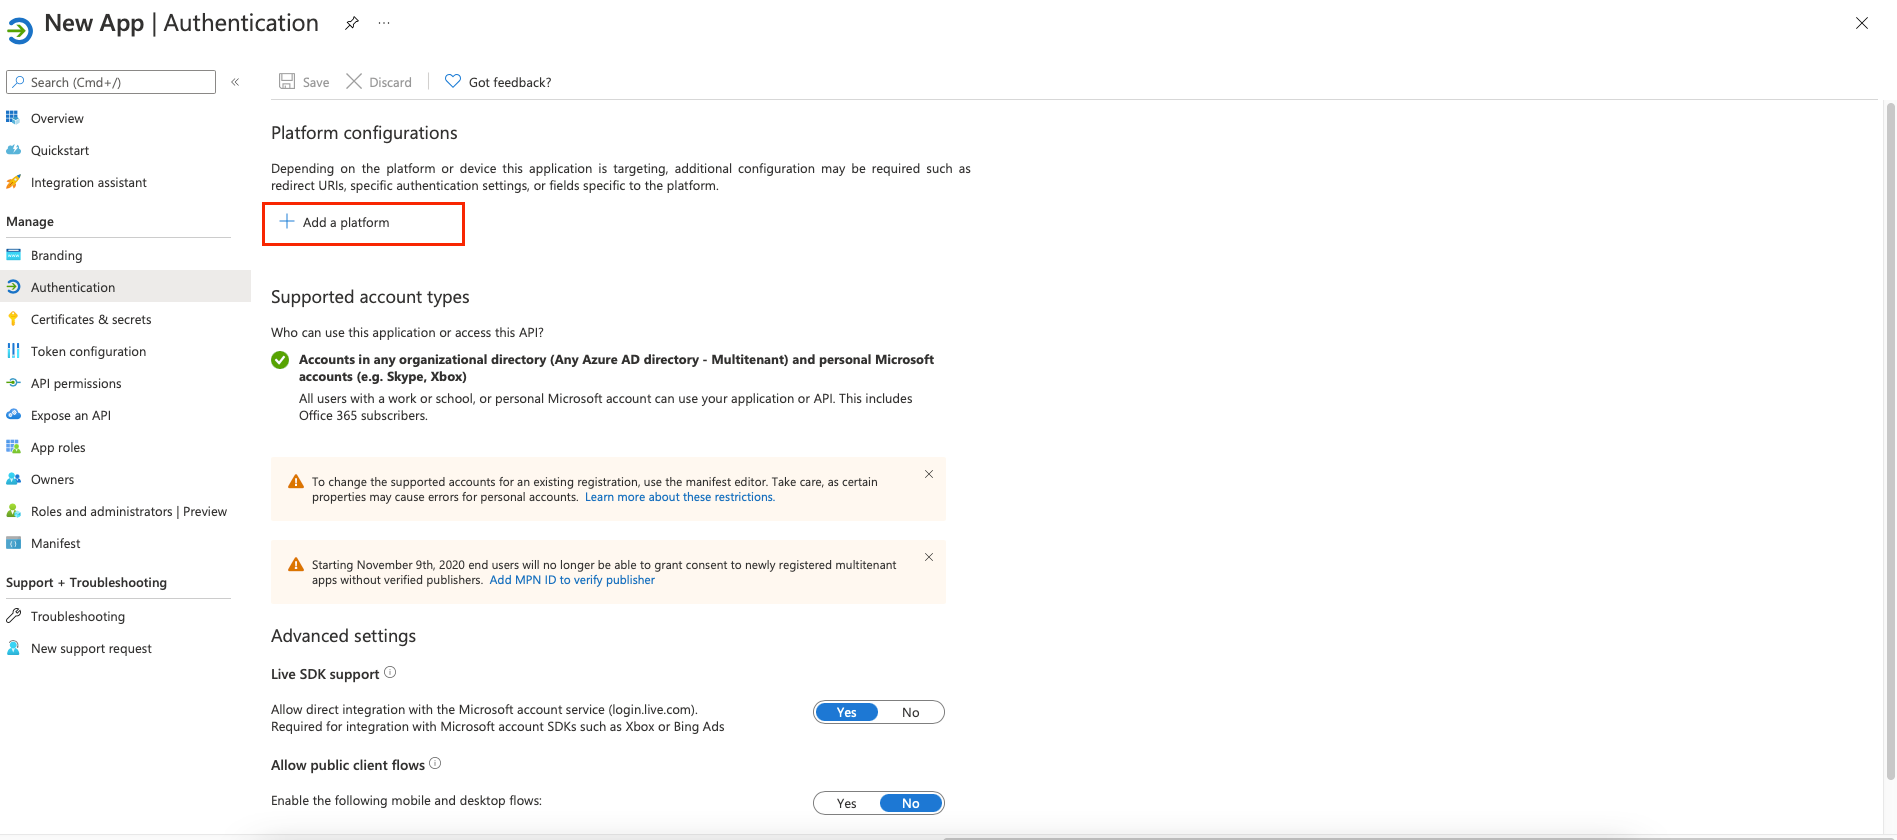The width and height of the screenshot is (1897, 840).
Task: Set Live SDK support toggle to No
Action: (910, 713)
